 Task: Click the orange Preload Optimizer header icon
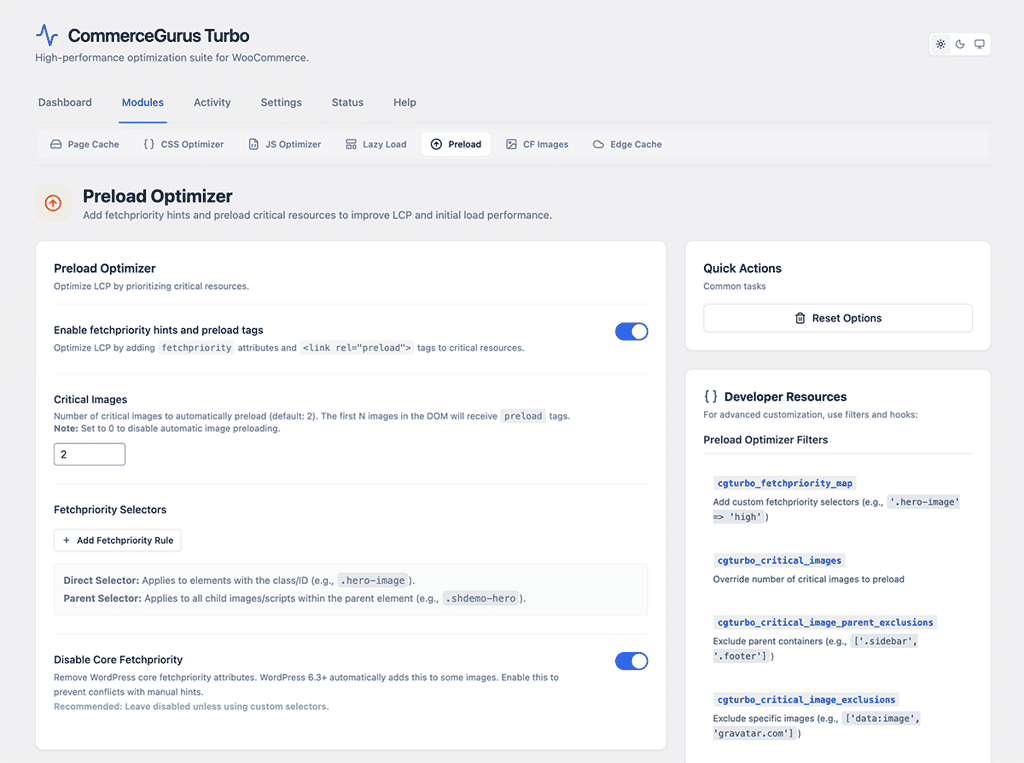click(53, 203)
